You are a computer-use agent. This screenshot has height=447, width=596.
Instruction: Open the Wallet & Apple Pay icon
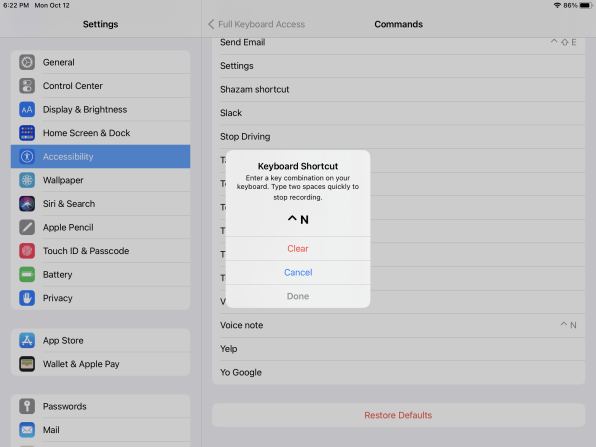tap(27, 364)
